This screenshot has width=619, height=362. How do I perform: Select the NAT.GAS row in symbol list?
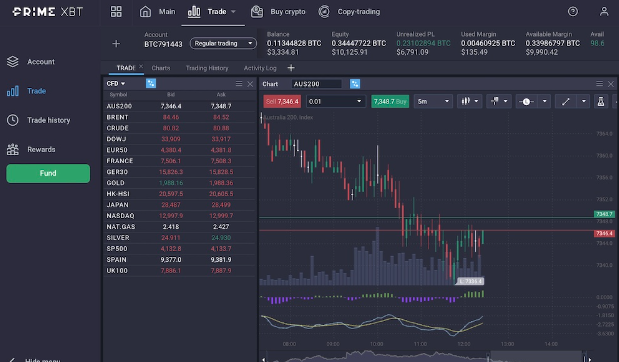180,227
